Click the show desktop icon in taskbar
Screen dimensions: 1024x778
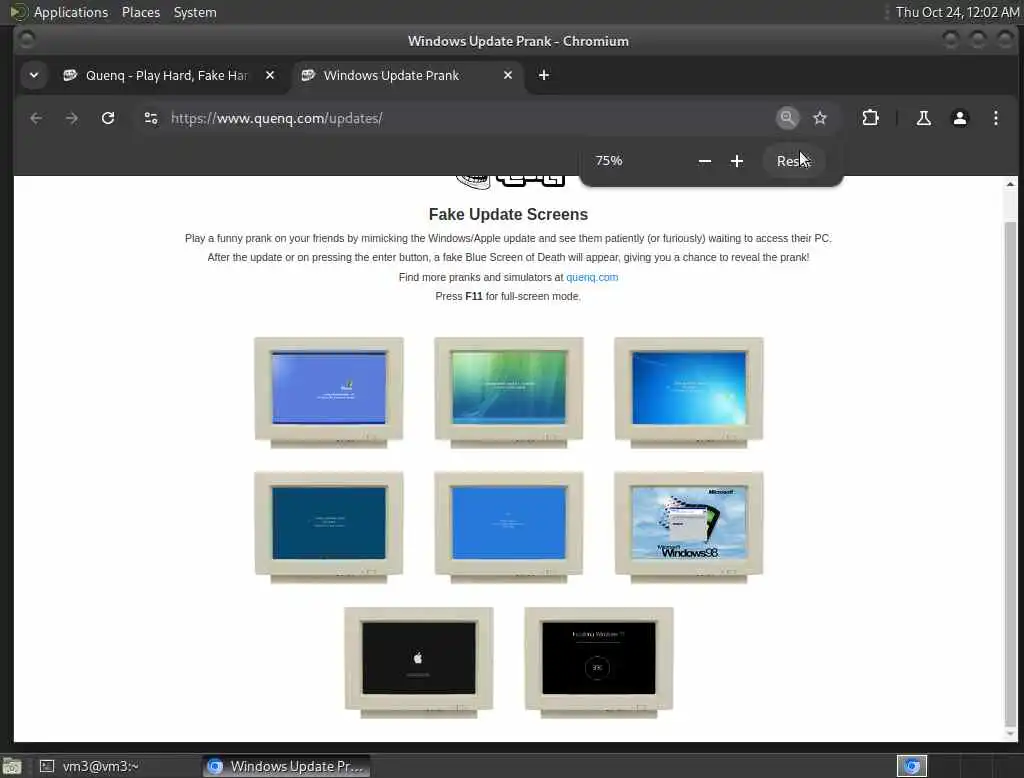click(12, 766)
